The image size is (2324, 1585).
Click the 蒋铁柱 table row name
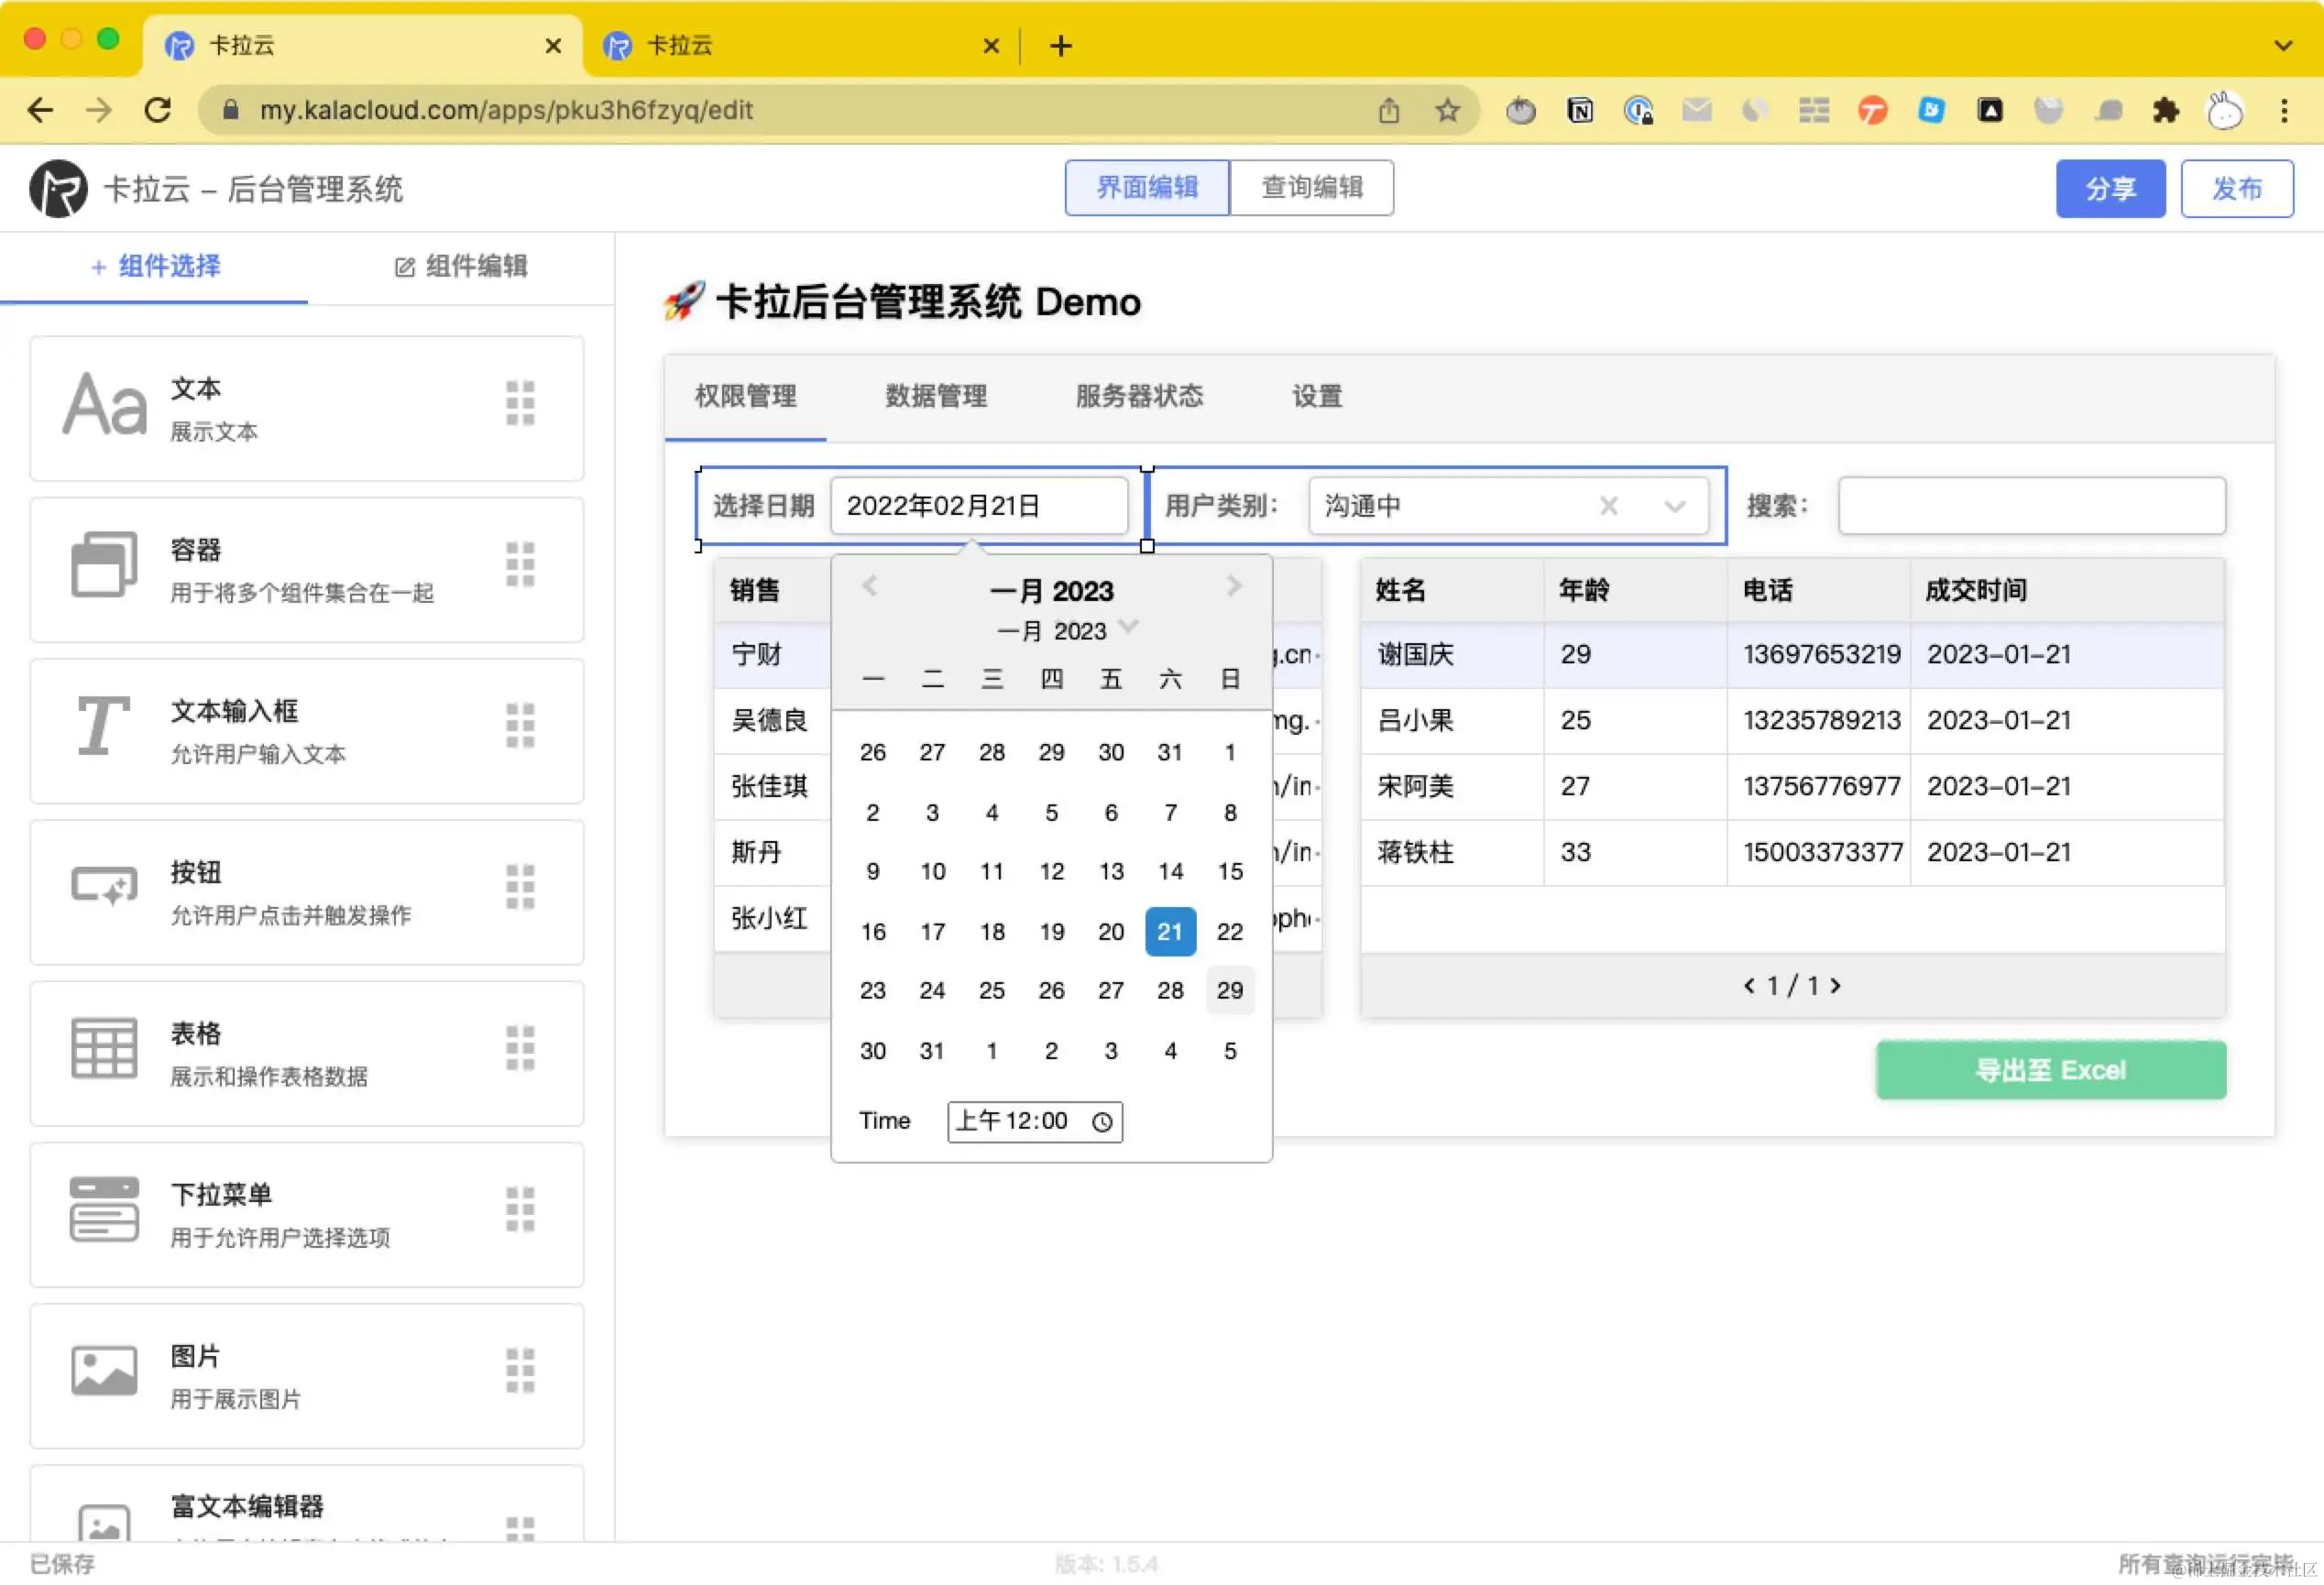[1415, 852]
